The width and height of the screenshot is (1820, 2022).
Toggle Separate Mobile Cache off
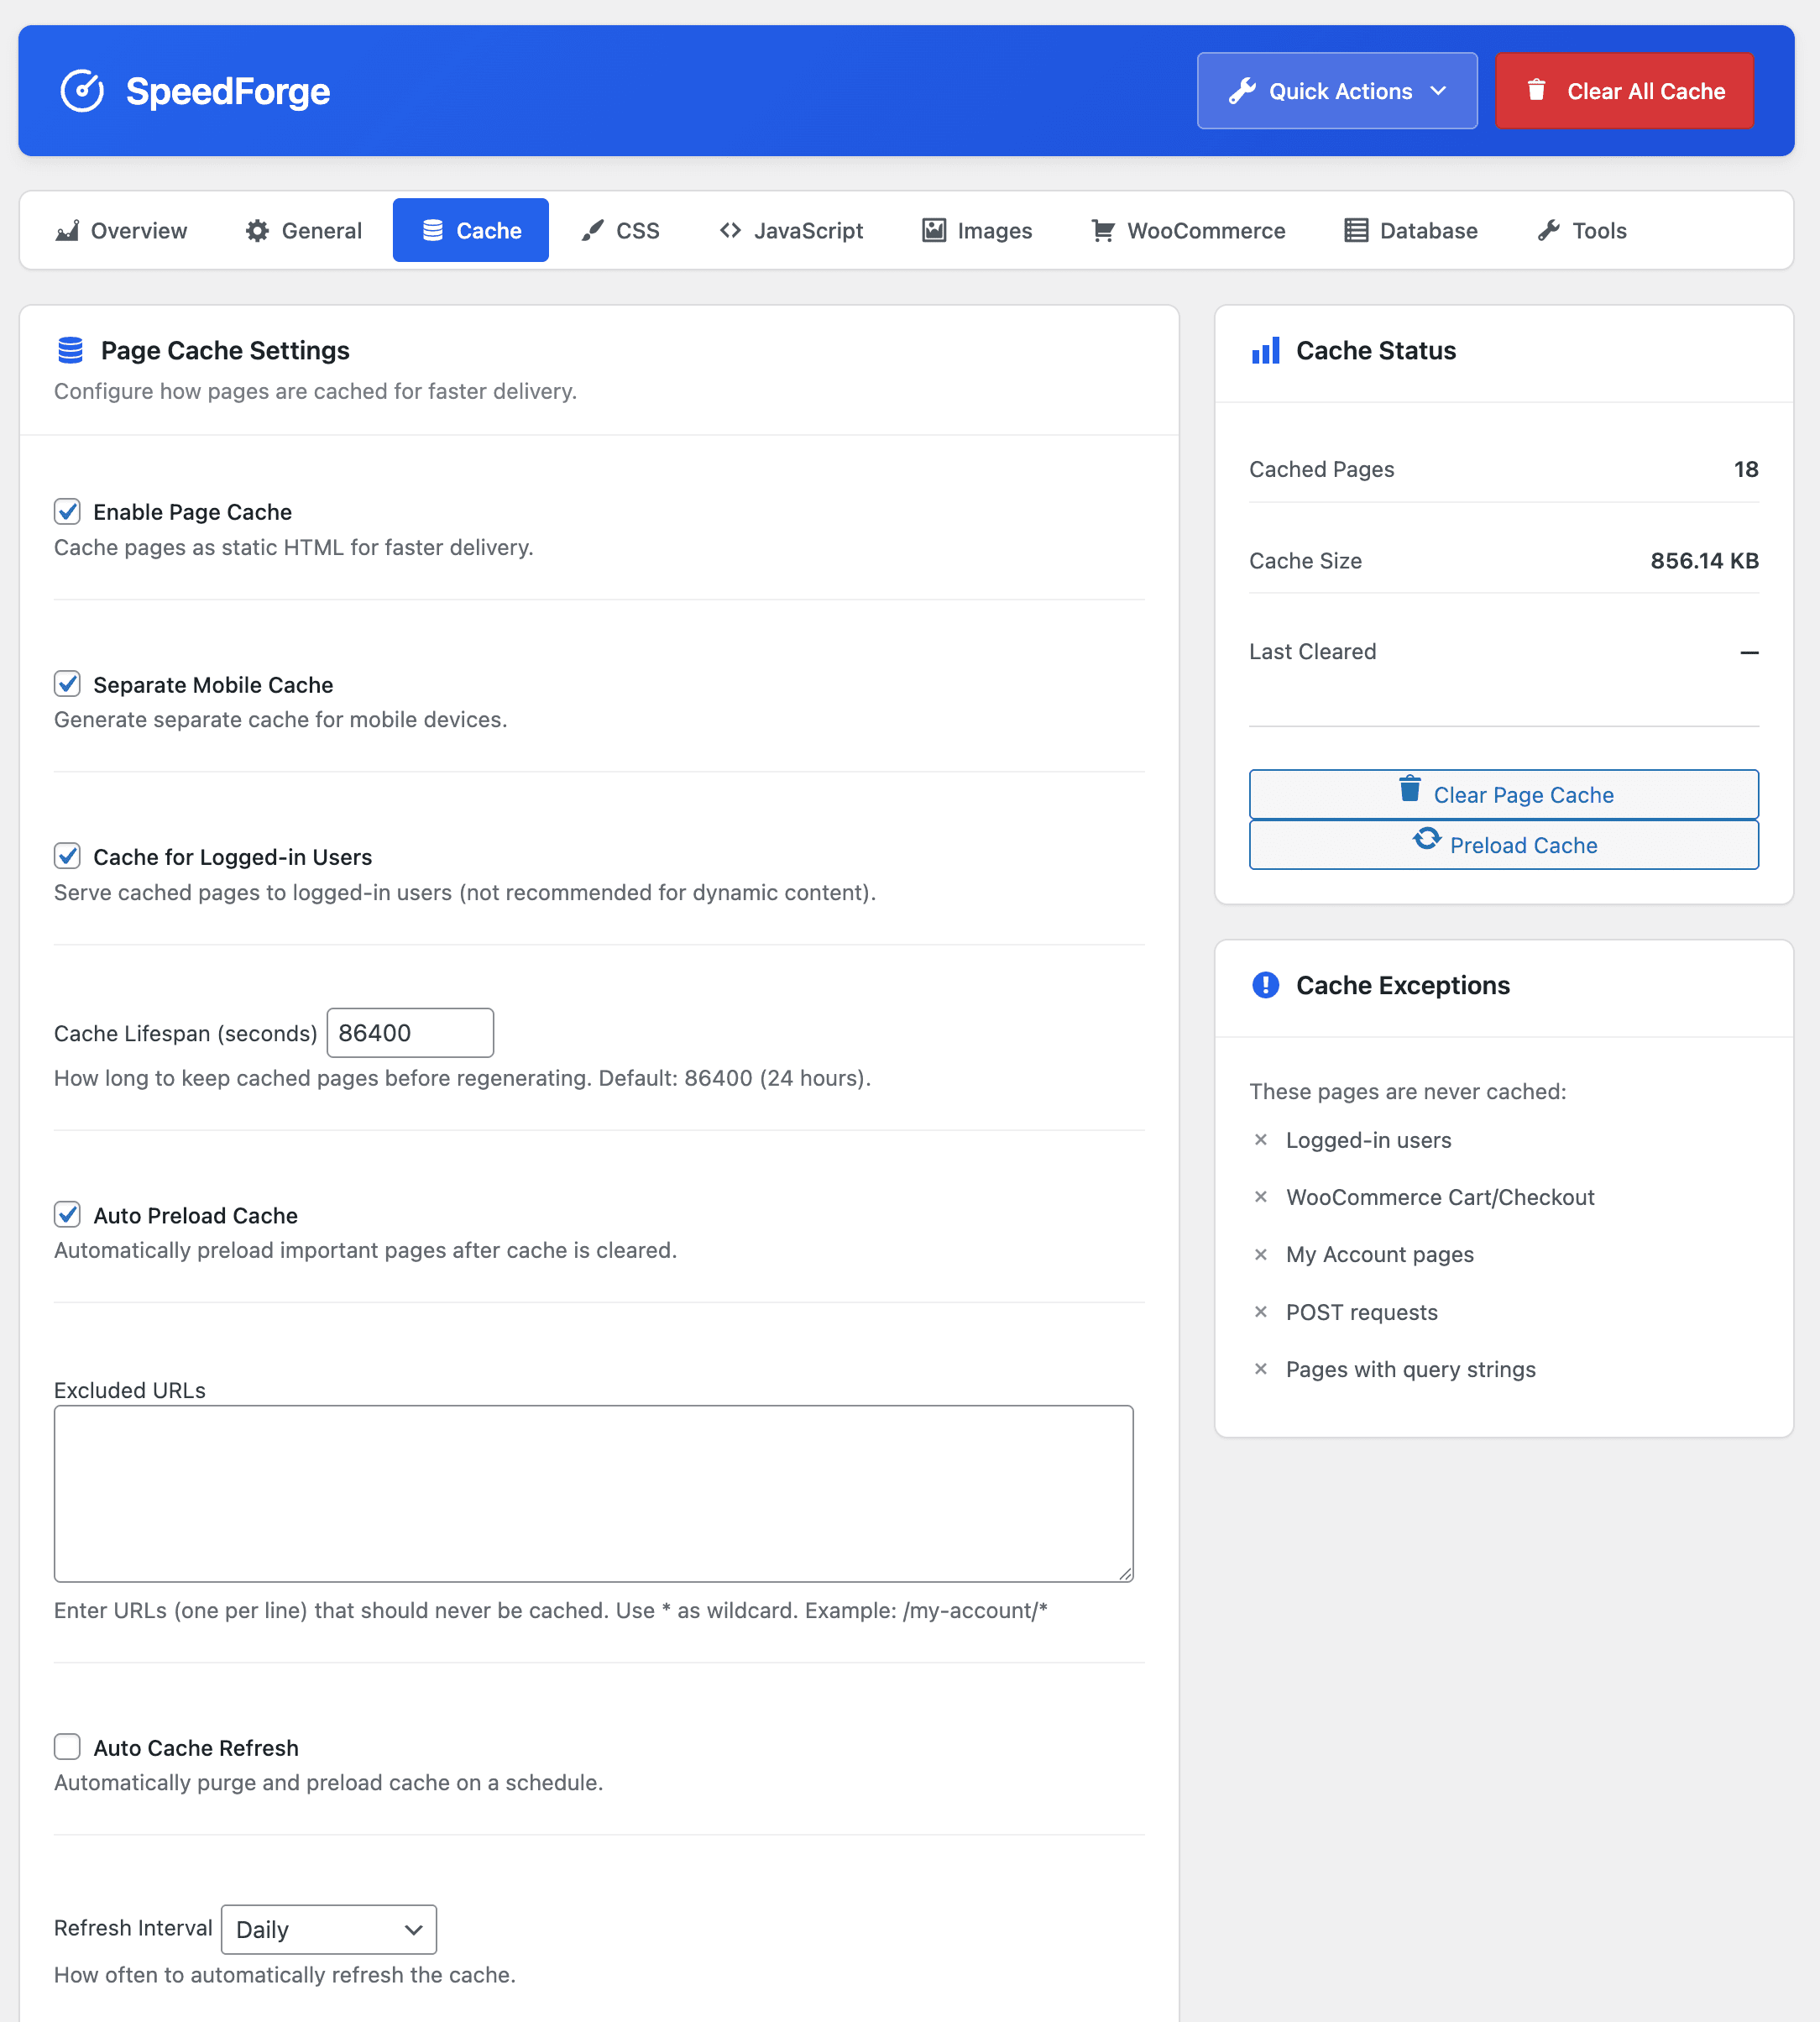(67, 684)
